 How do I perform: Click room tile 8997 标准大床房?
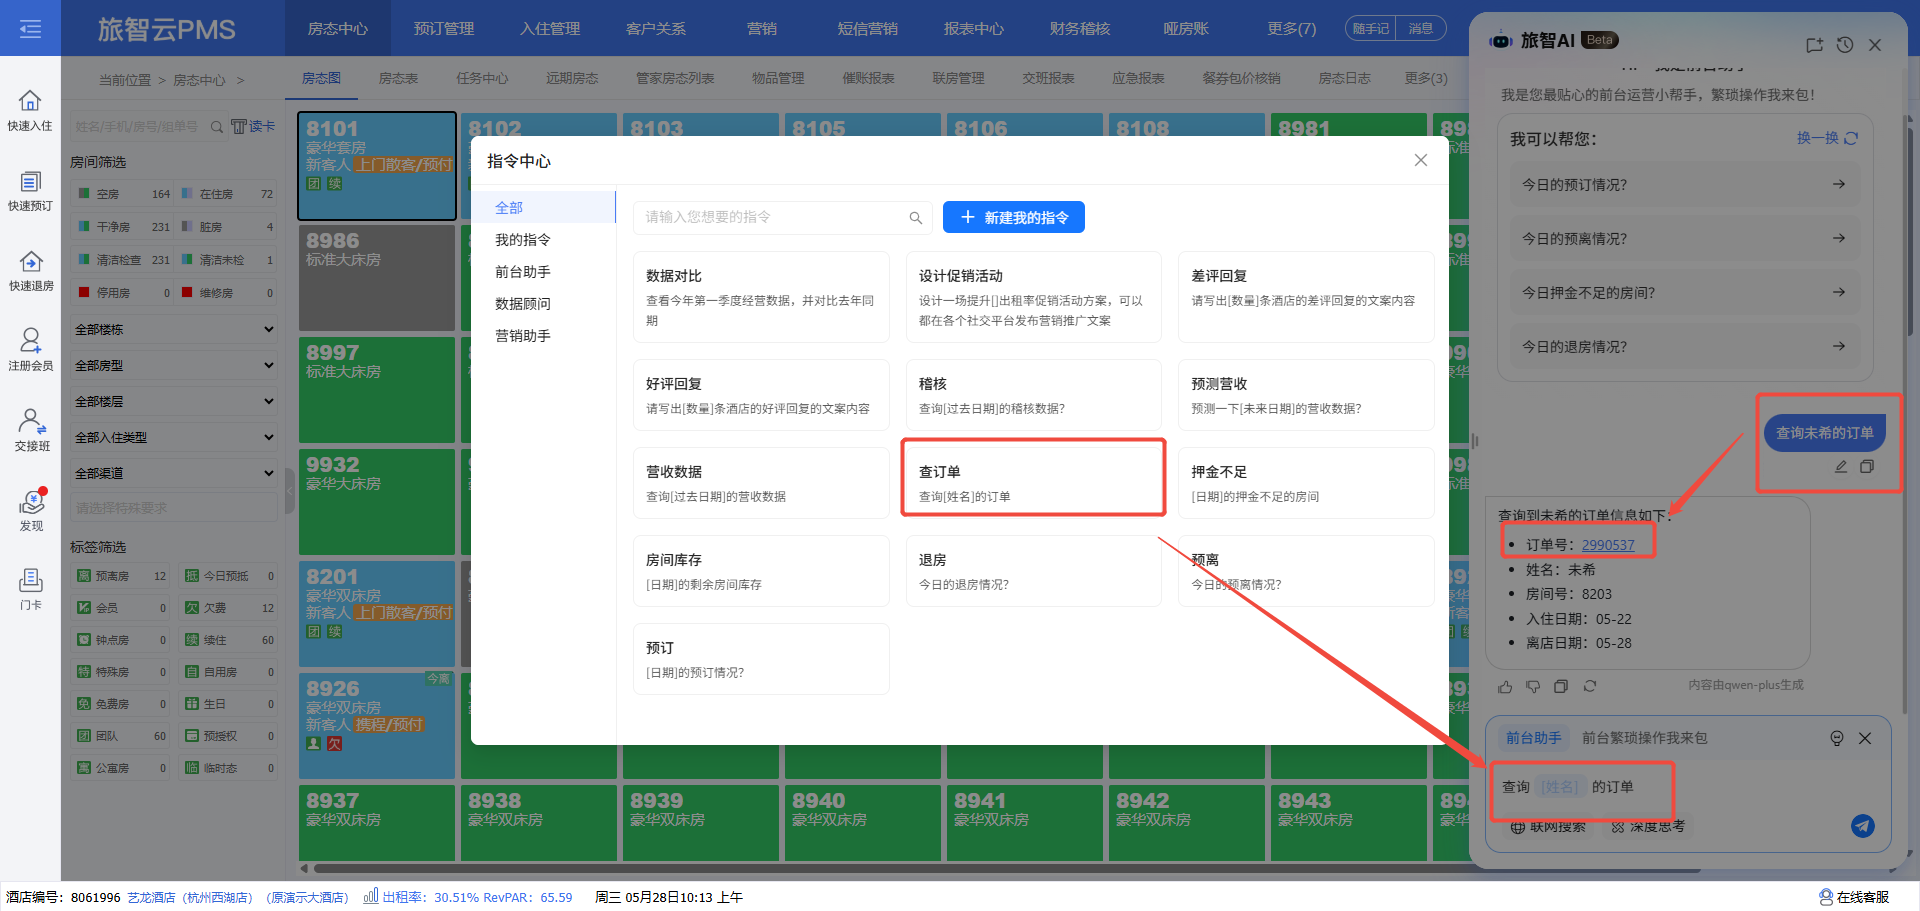pos(377,390)
